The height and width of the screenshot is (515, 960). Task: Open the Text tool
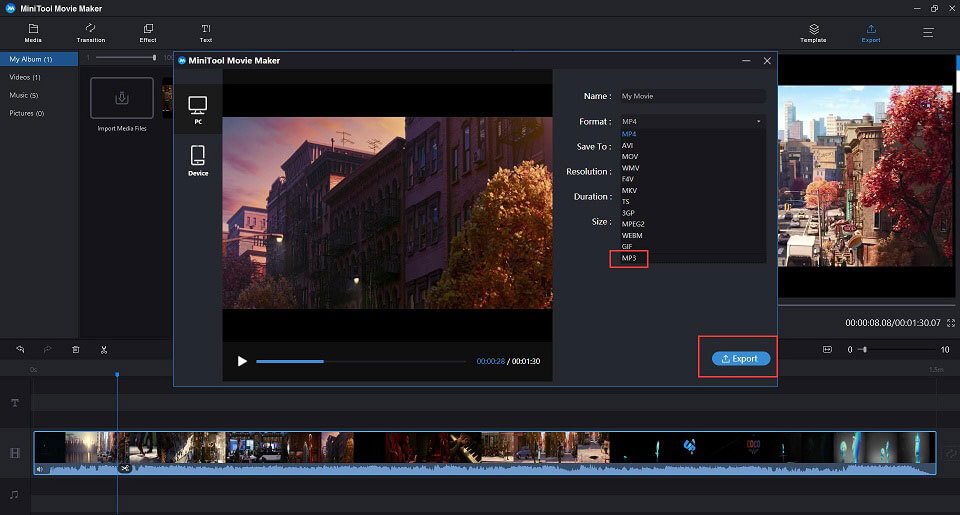pos(206,33)
